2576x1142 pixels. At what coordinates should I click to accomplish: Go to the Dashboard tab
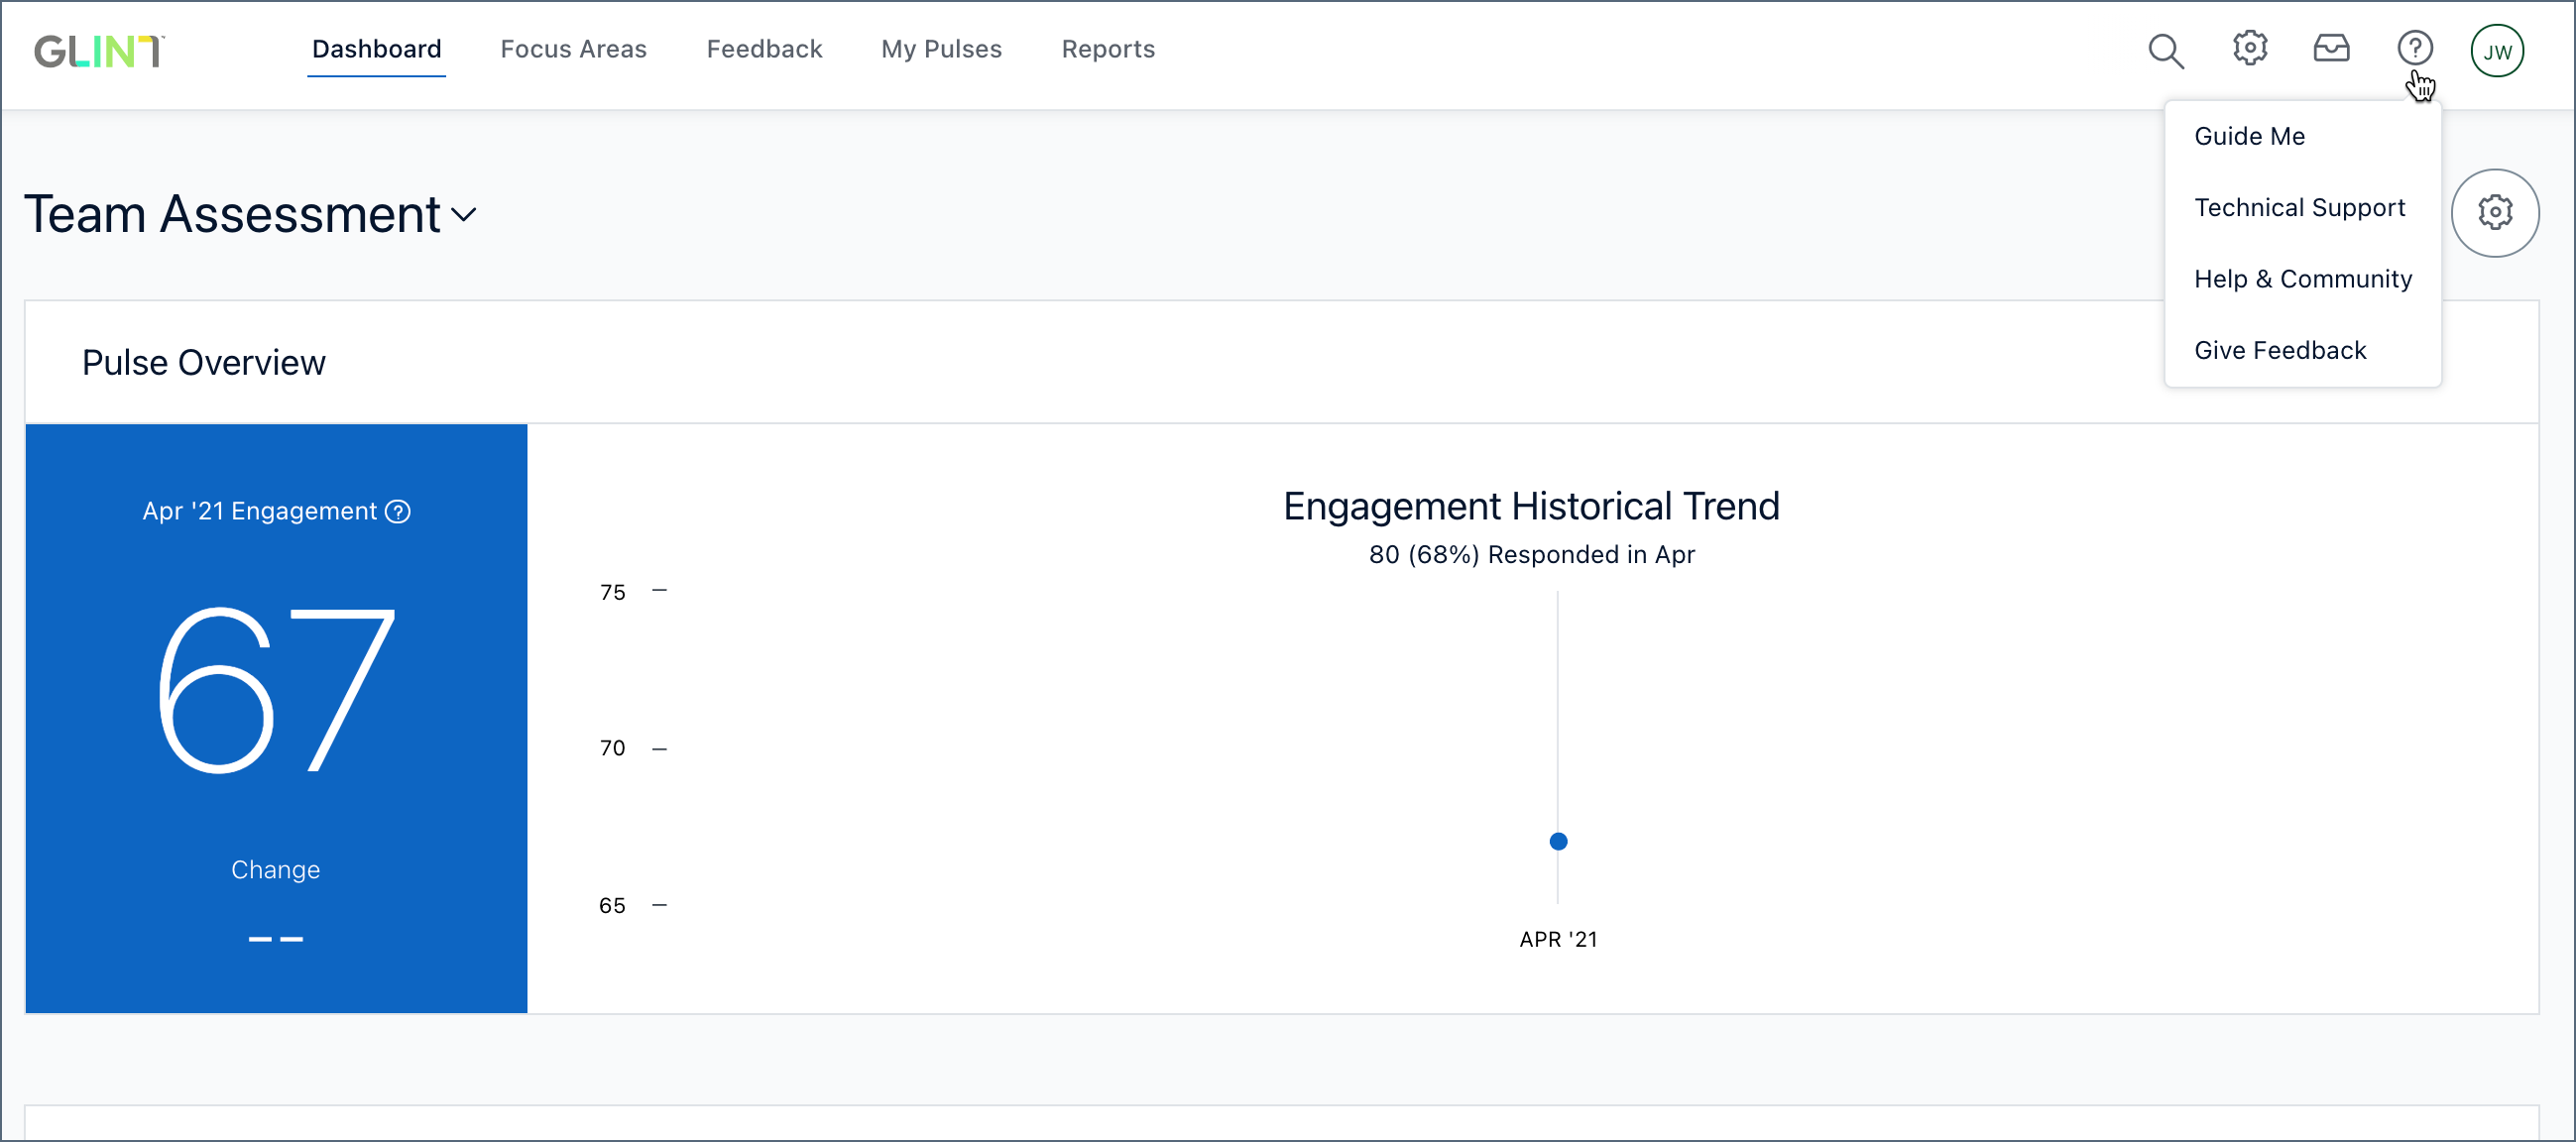pos(376,49)
